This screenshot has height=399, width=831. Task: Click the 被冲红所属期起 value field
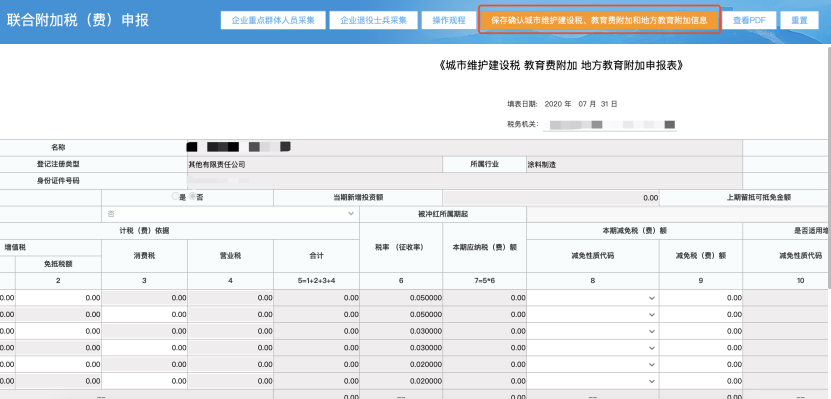pos(678,214)
